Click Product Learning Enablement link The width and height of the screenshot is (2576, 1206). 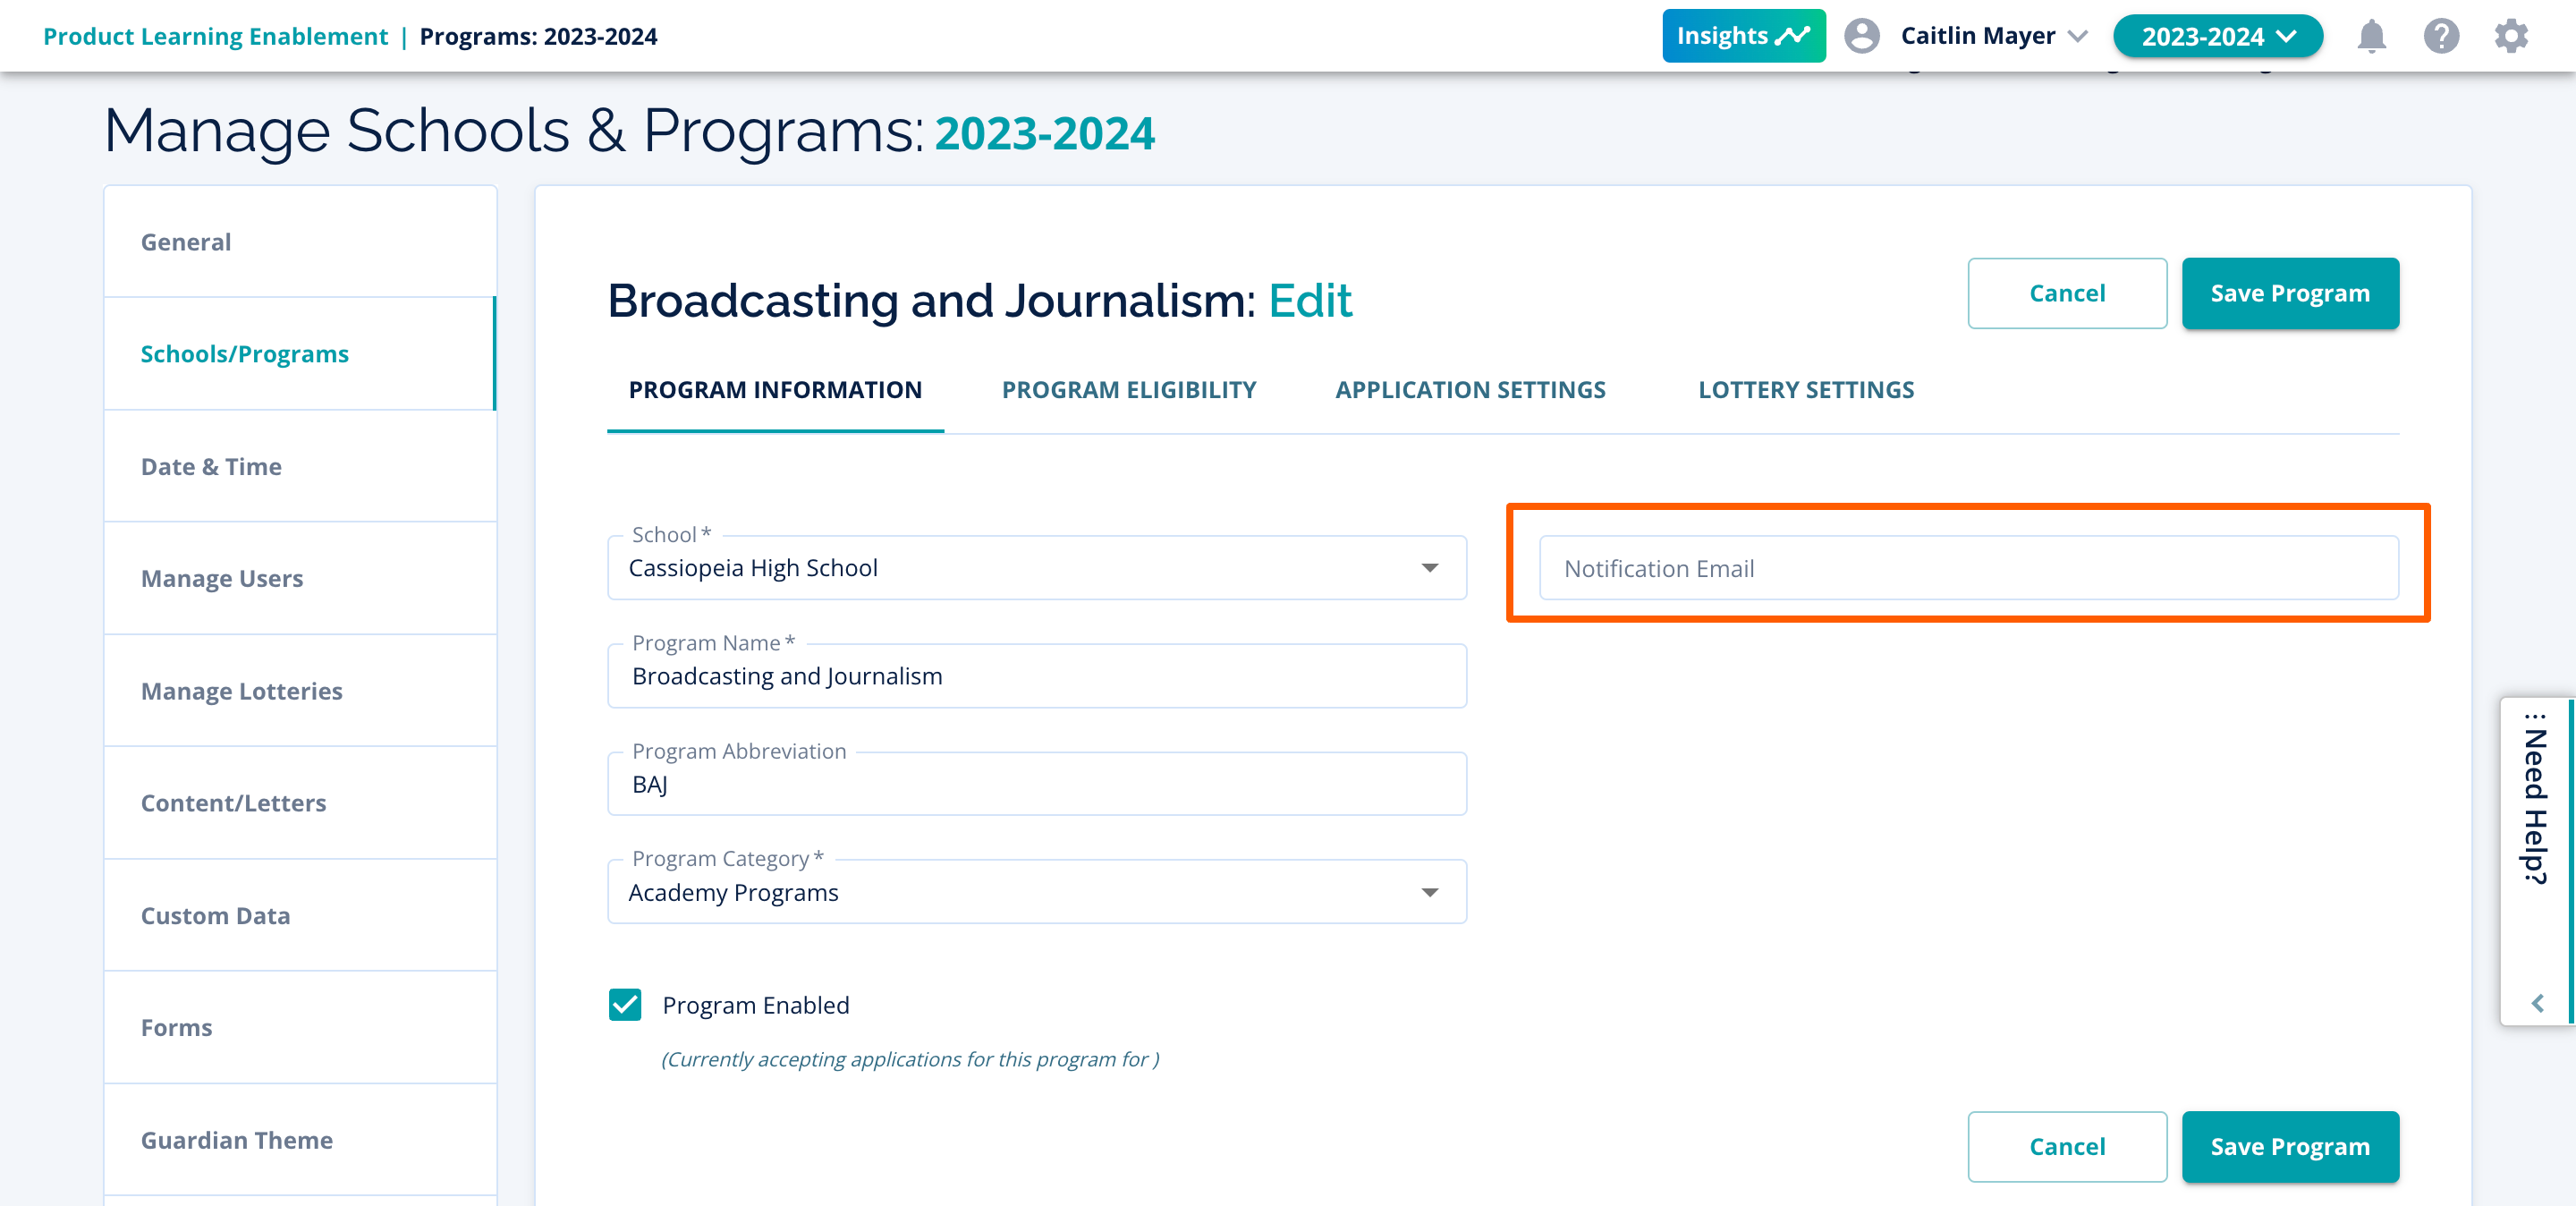215,36
